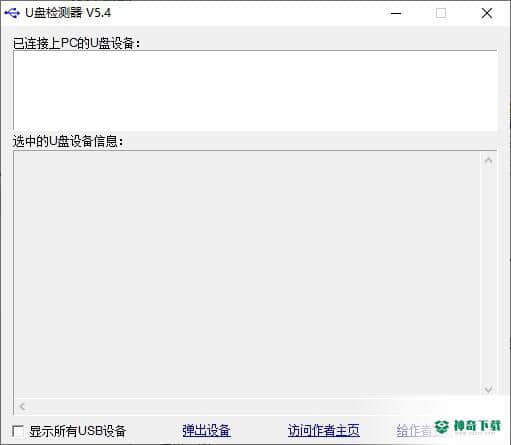Click the 已连接上PC的U盘设备 label

pos(77,43)
